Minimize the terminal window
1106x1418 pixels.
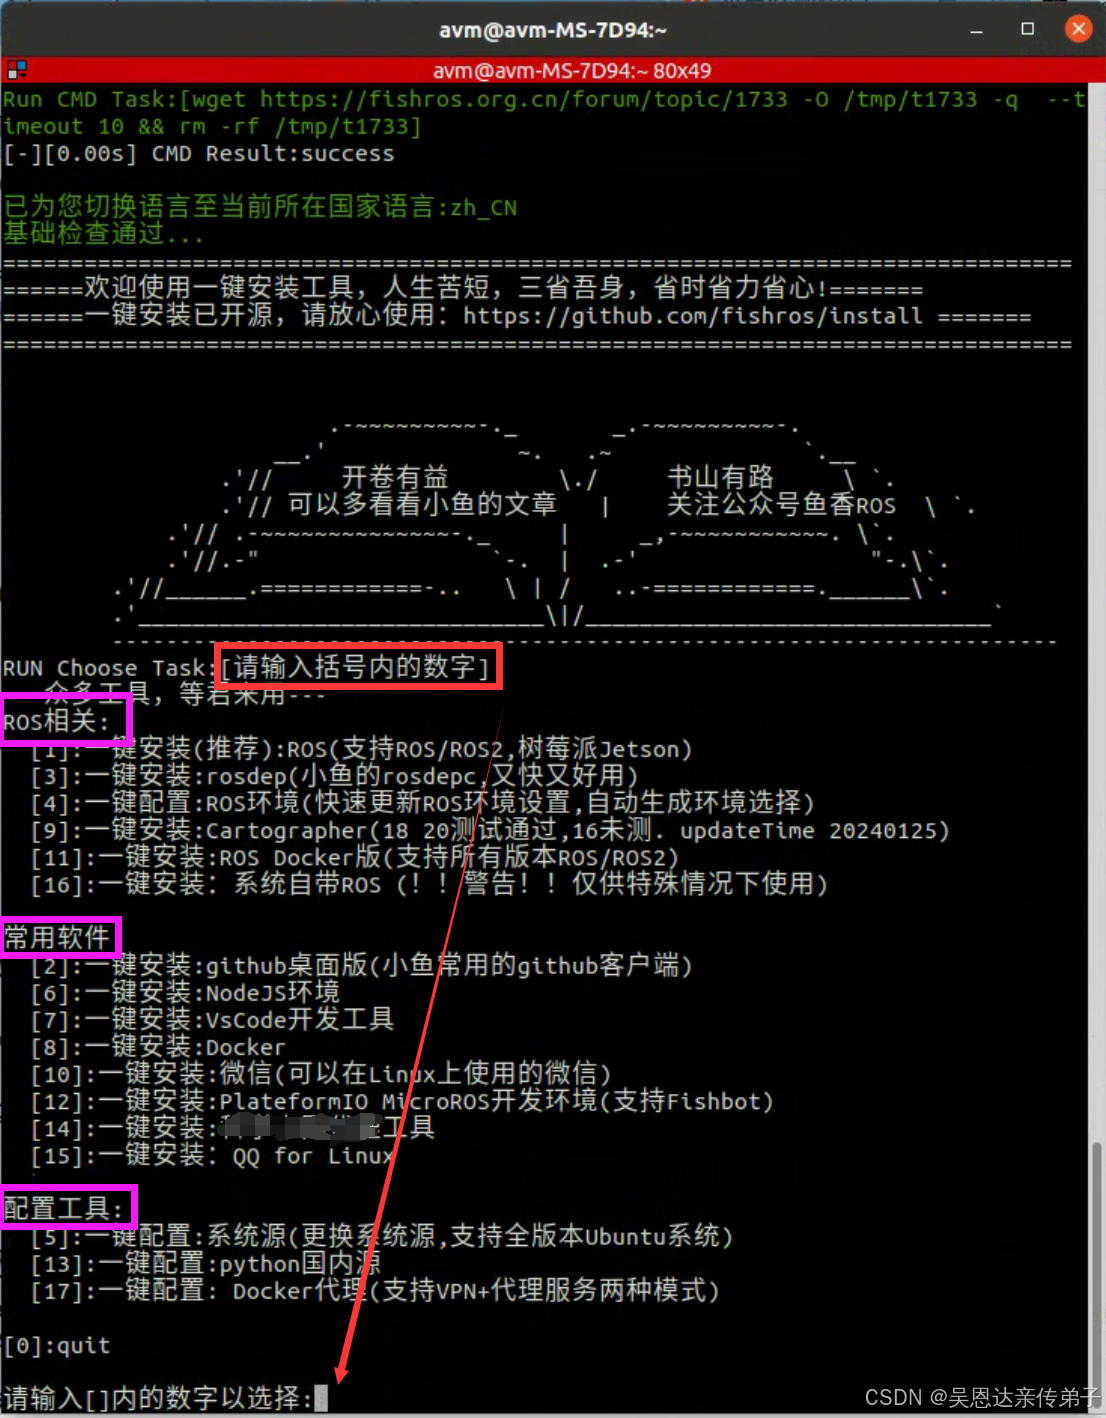click(x=976, y=30)
